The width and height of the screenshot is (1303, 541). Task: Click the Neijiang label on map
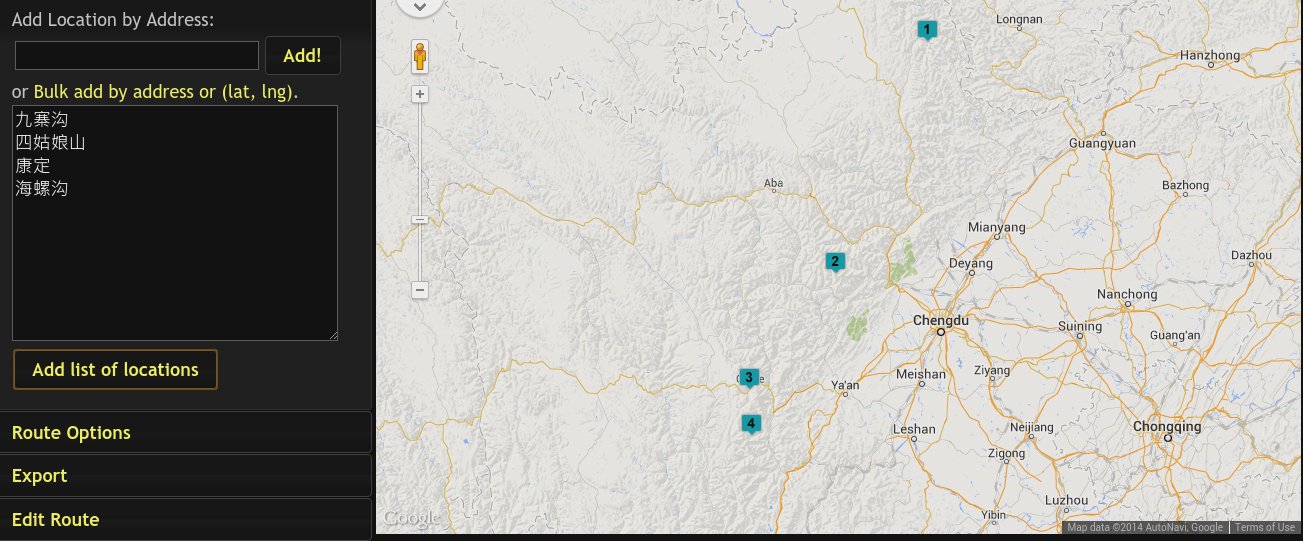click(1033, 428)
